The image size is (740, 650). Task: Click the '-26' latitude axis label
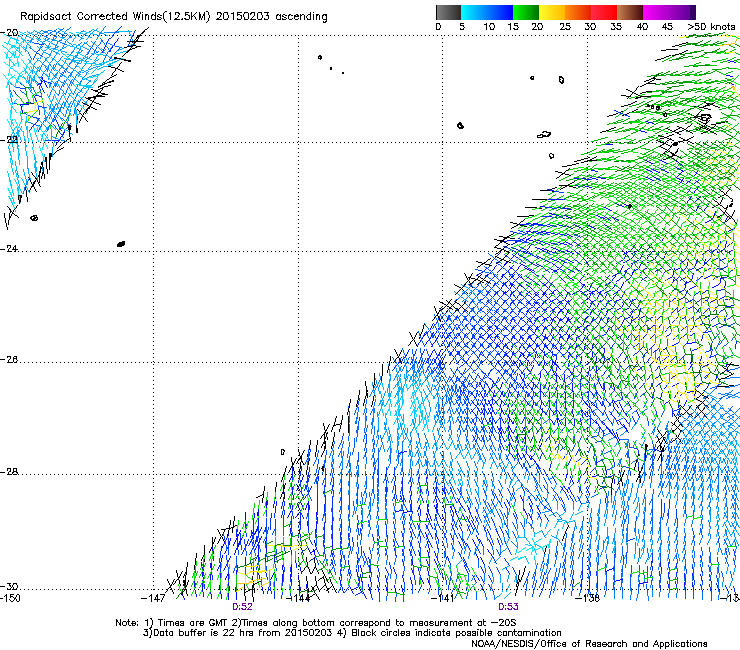[x=9, y=360]
